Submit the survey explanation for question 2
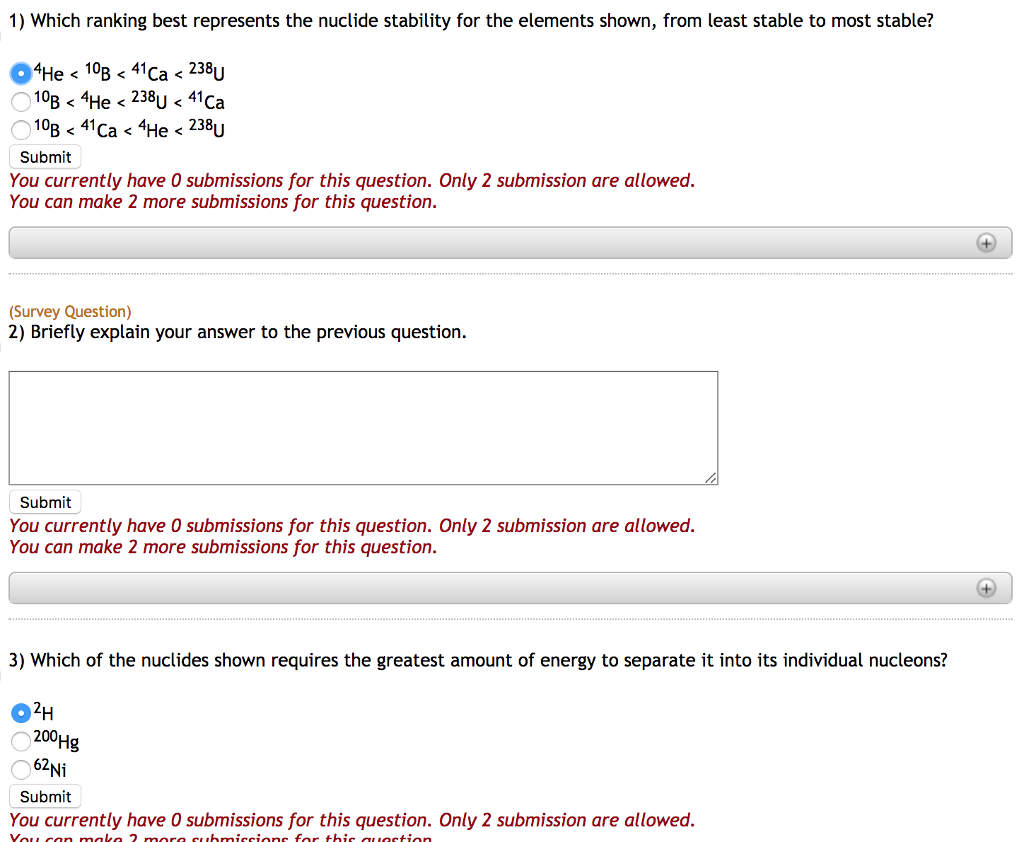 [x=45, y=502]
